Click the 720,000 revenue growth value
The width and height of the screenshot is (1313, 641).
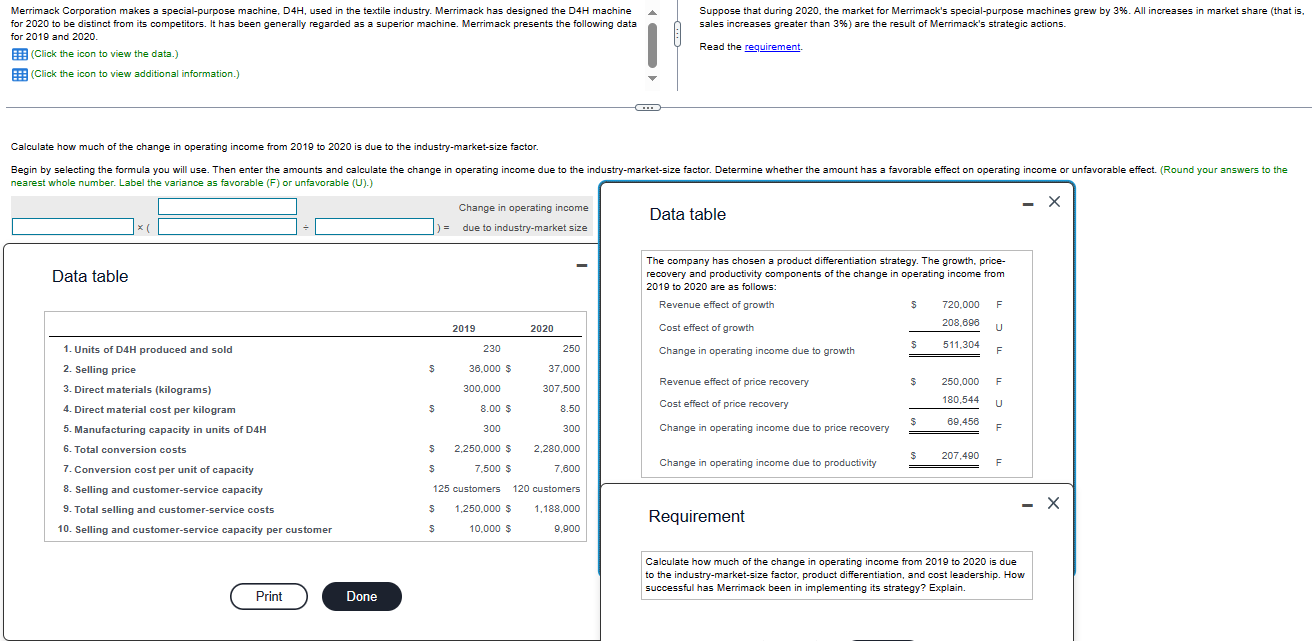point(961,305)
